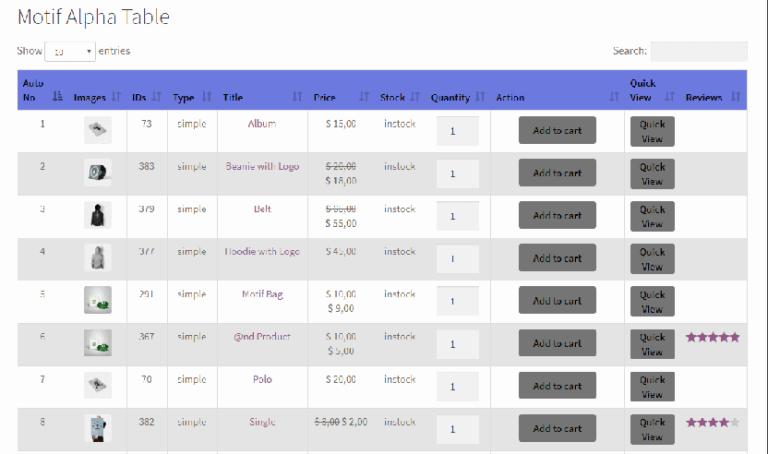Image resolution: width=768 pixels, height=454 pixels.
Task: Add Album to cart
Action: [x=557, y=130]
